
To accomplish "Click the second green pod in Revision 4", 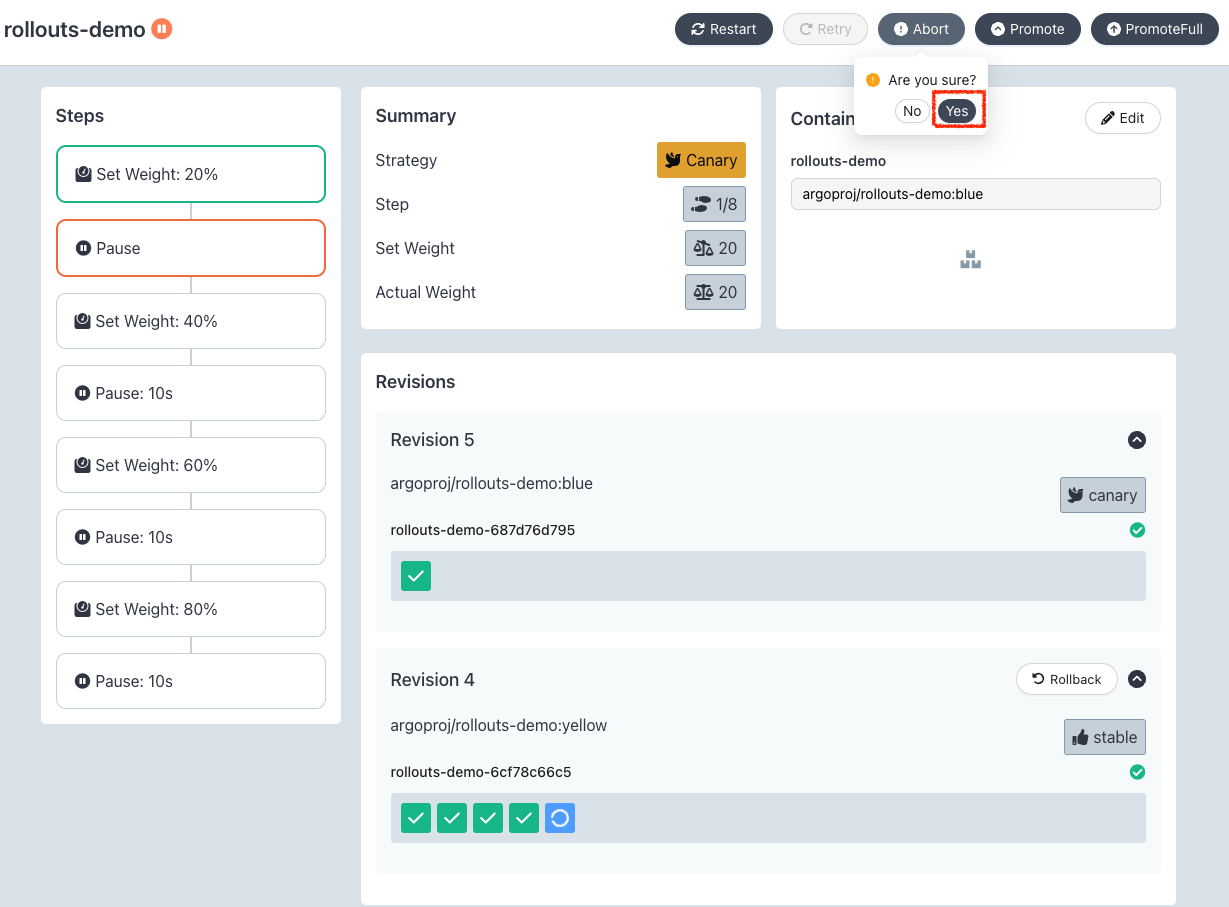I will tap(452, 818).
